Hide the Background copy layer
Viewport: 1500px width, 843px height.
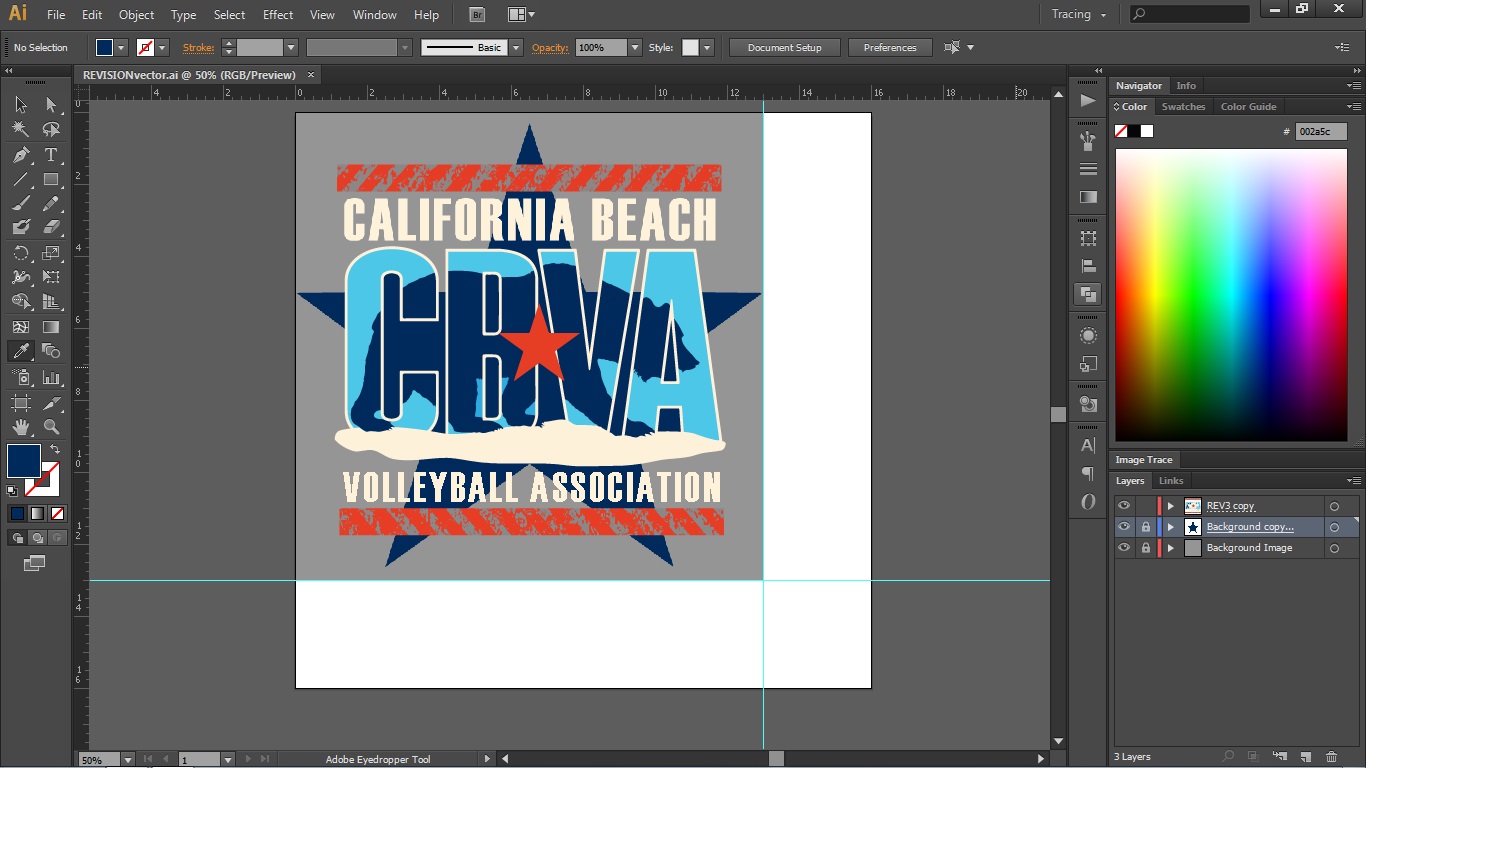click(1124, 527)
